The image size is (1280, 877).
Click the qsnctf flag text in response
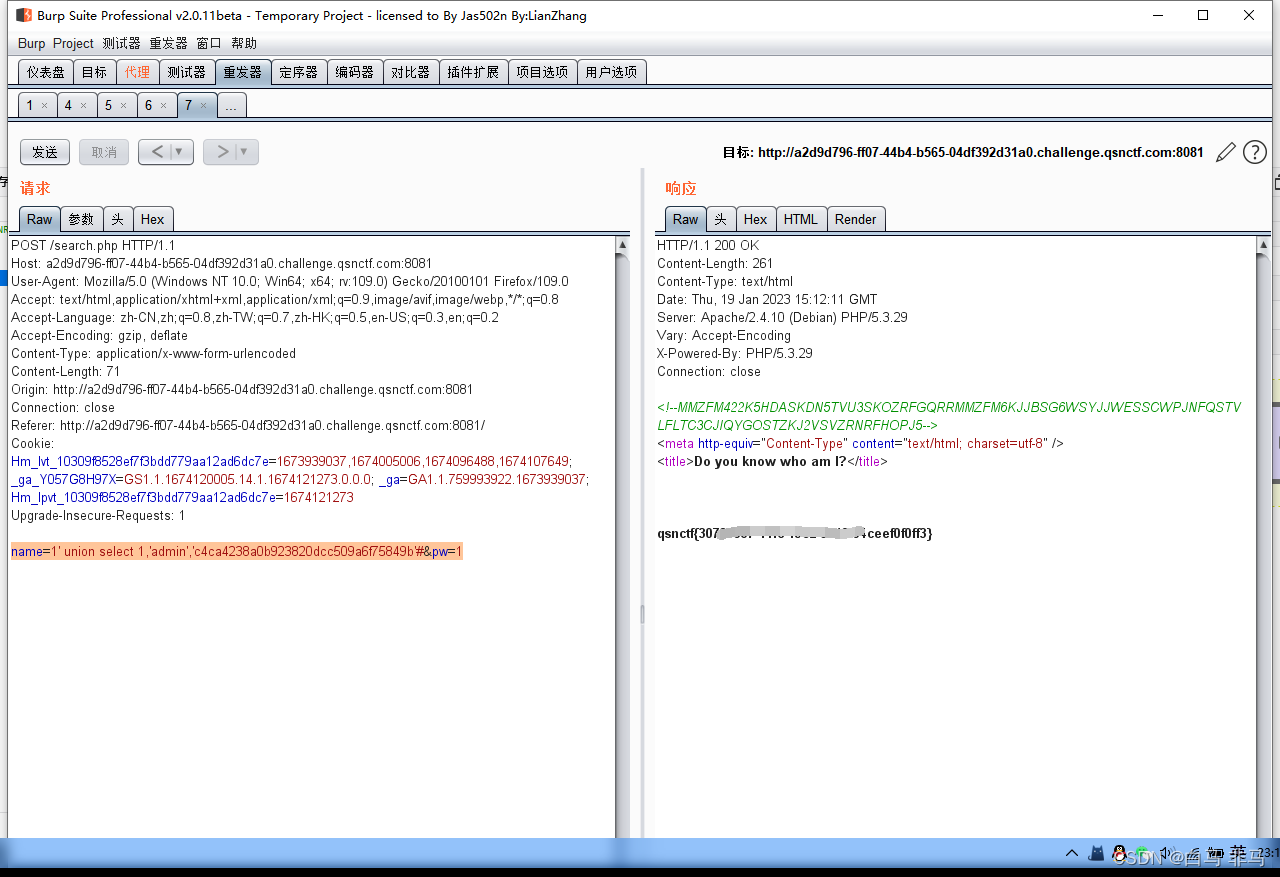[x=795, y=533]
